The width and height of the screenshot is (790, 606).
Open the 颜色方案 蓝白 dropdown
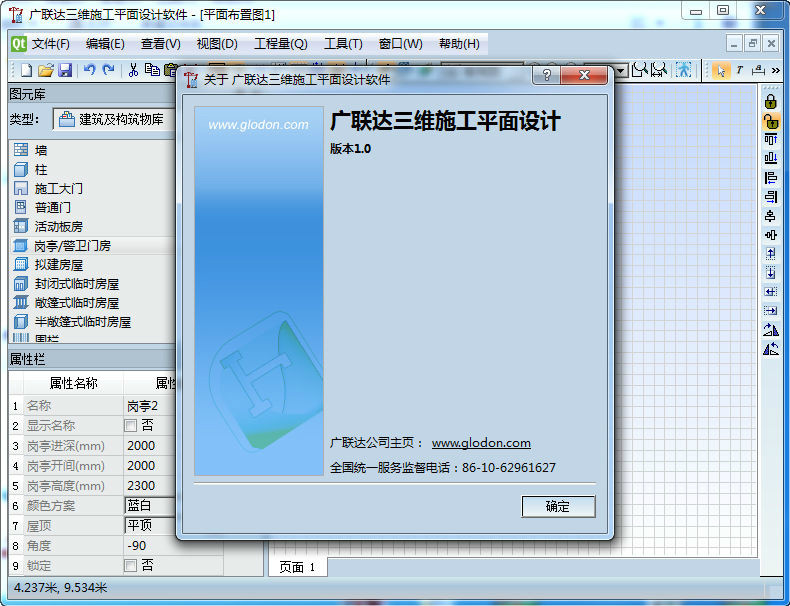point(150,505)
